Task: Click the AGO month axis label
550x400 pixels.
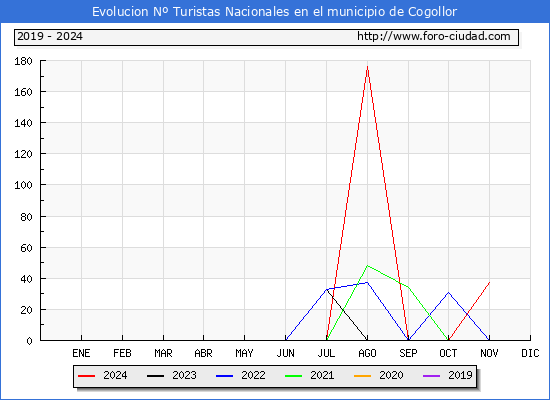Action: (367, 353)
